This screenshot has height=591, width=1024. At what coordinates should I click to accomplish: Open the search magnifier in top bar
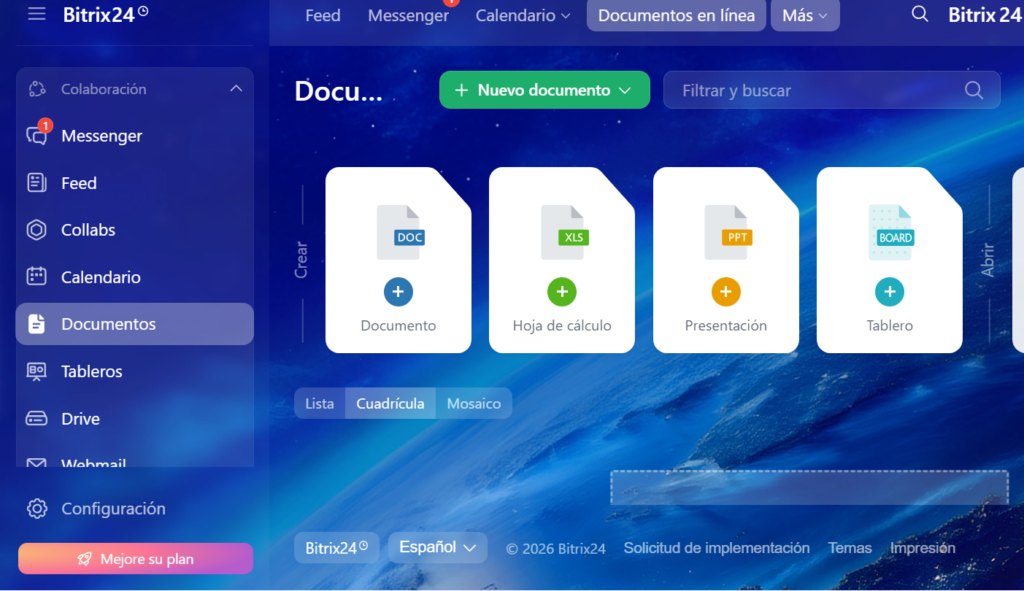(x=920, y=15)
